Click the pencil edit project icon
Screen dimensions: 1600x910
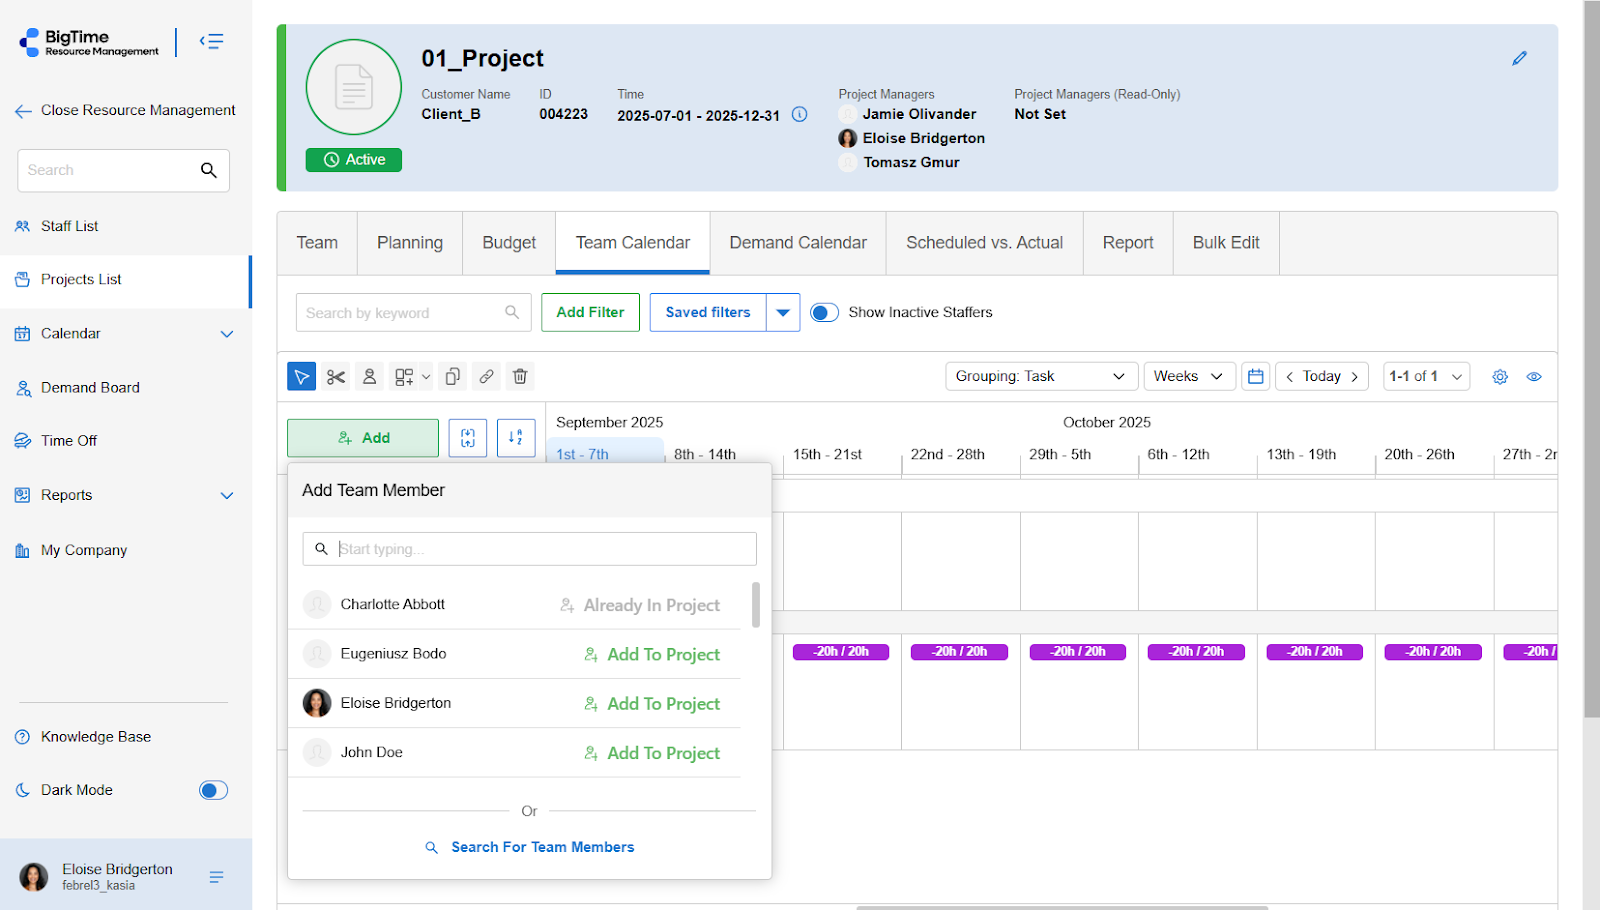pyautogui.click(x=1519, y=59)
